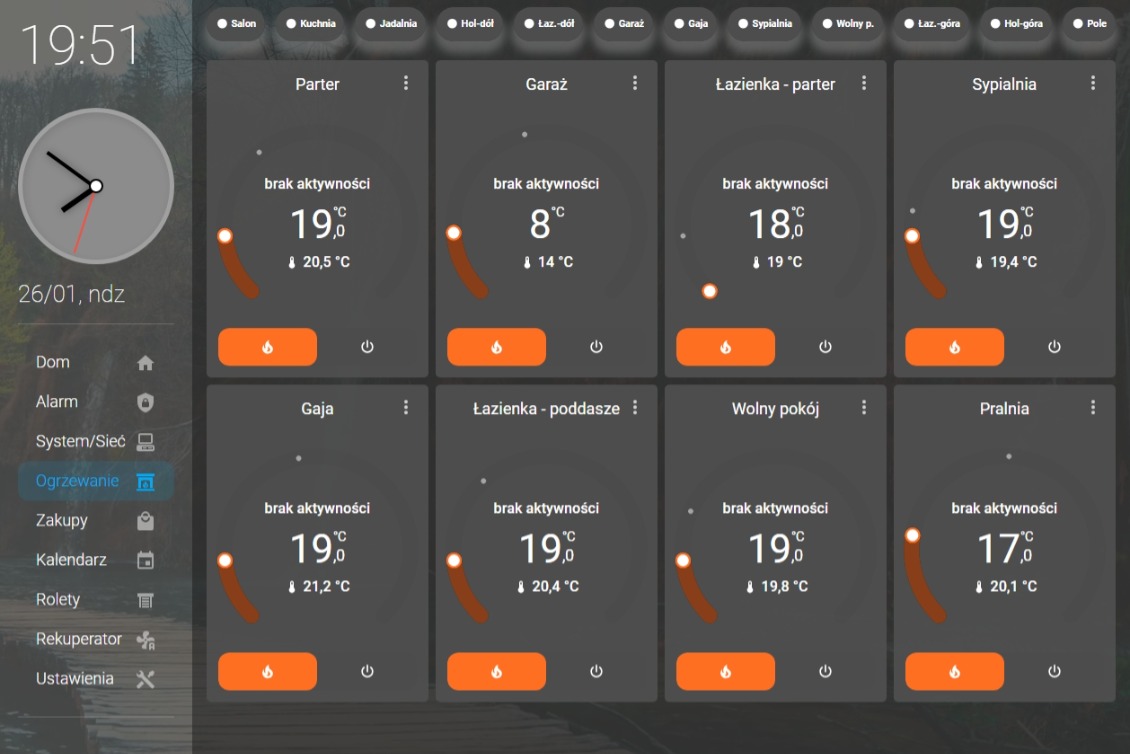Turn off Wolny pokój with power icon
This screenshot has width=1130, height=754.
[825, 671]
